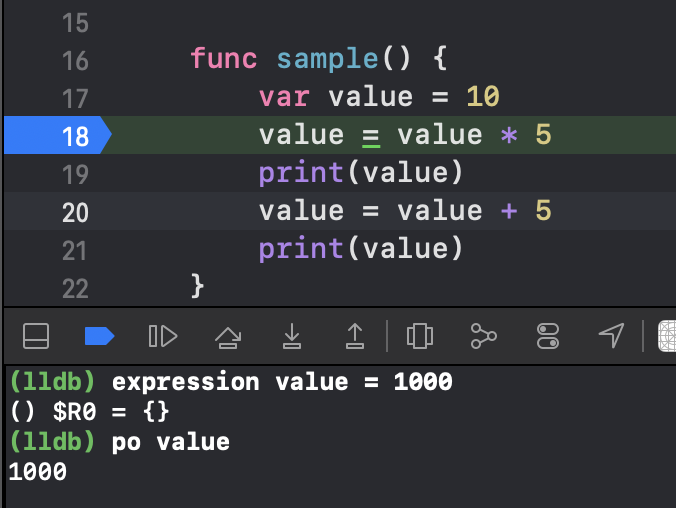Open the Debug View Hierarchy tool
This screenshot has width=676, height=508.
tap(419, 336)
